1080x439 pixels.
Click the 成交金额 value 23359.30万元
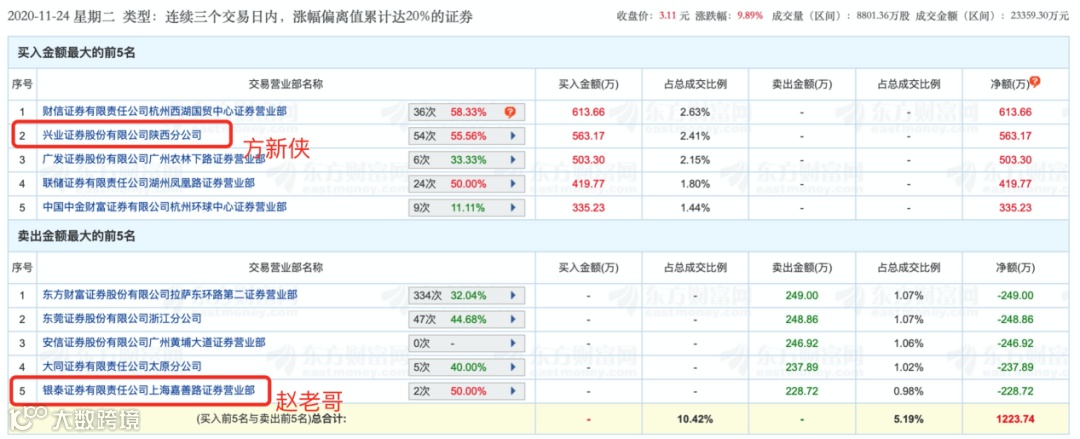click(x=1037, y=14)
